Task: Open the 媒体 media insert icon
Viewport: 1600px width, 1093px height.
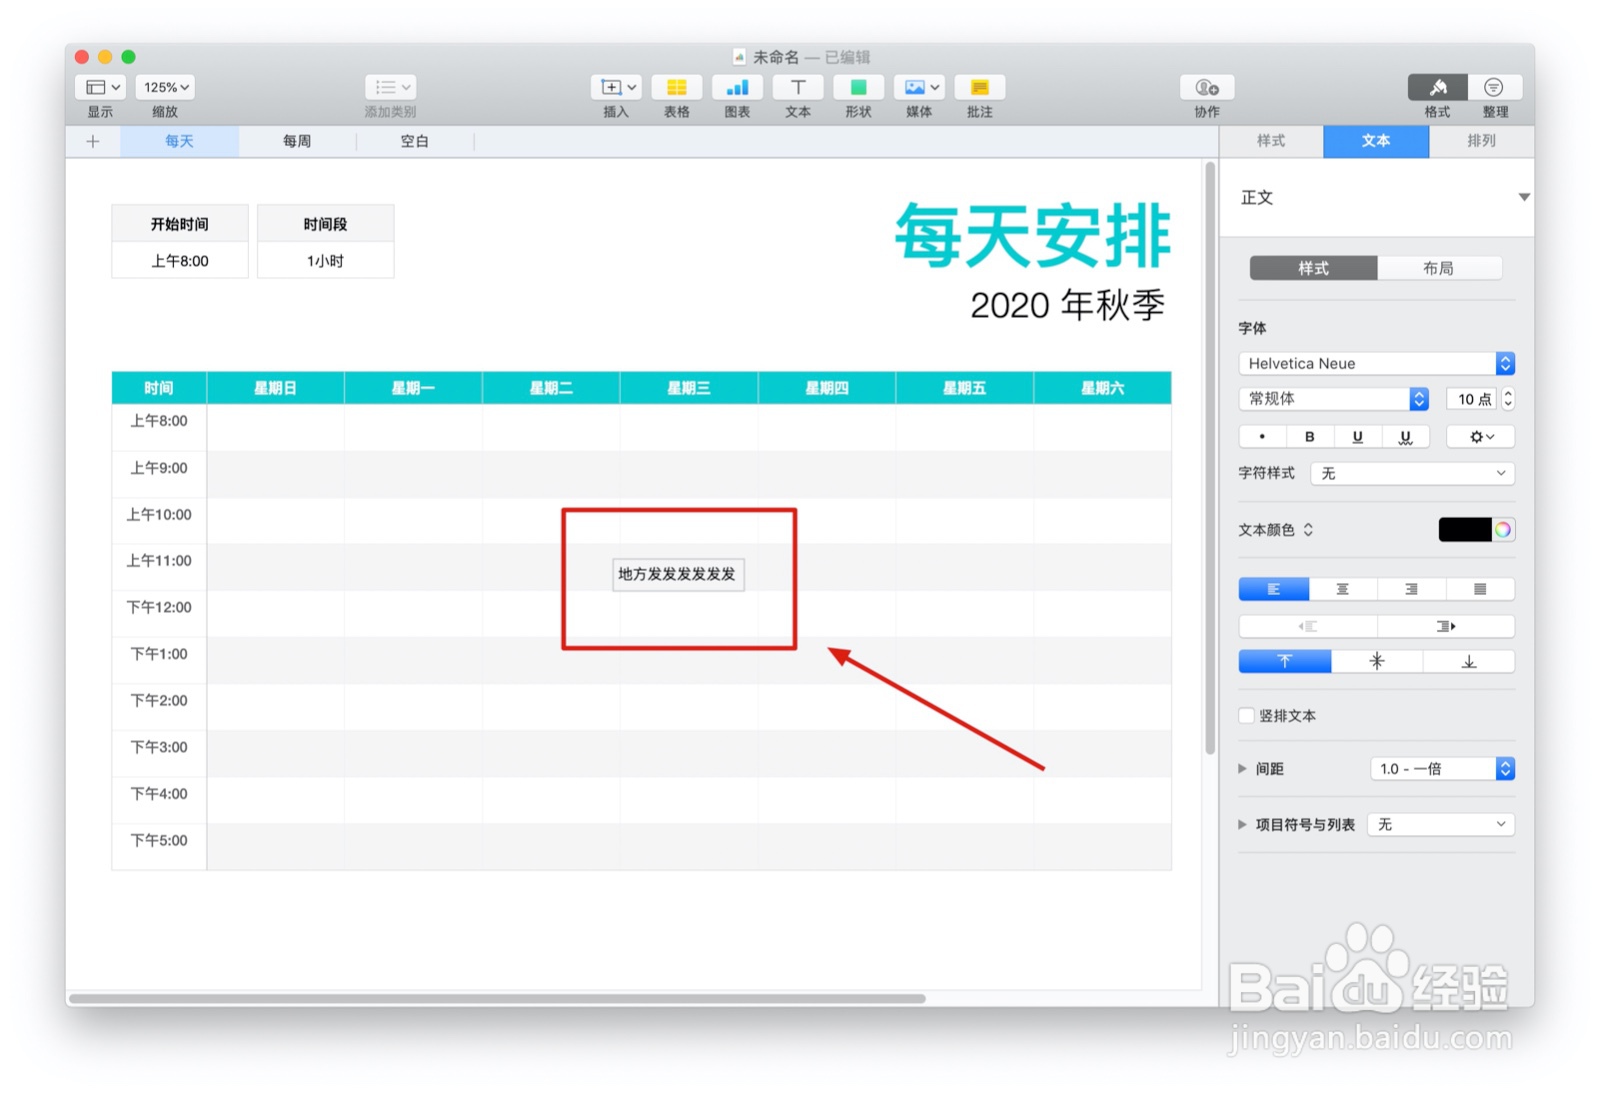Action: (912, 88)
